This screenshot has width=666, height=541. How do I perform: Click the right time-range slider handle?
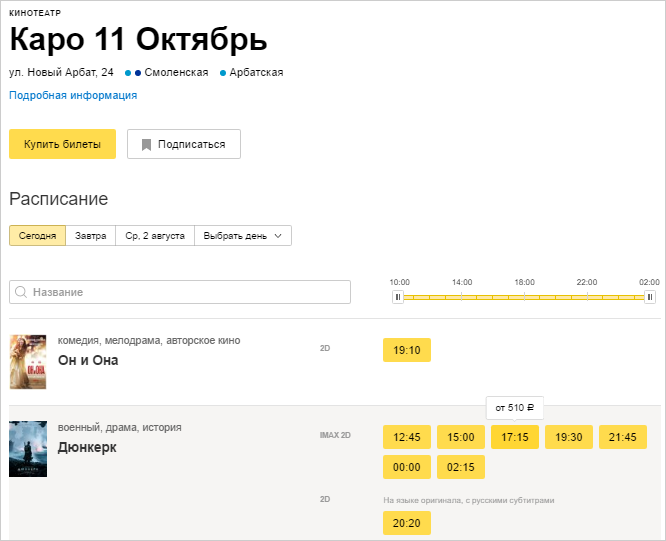point(650,297)
